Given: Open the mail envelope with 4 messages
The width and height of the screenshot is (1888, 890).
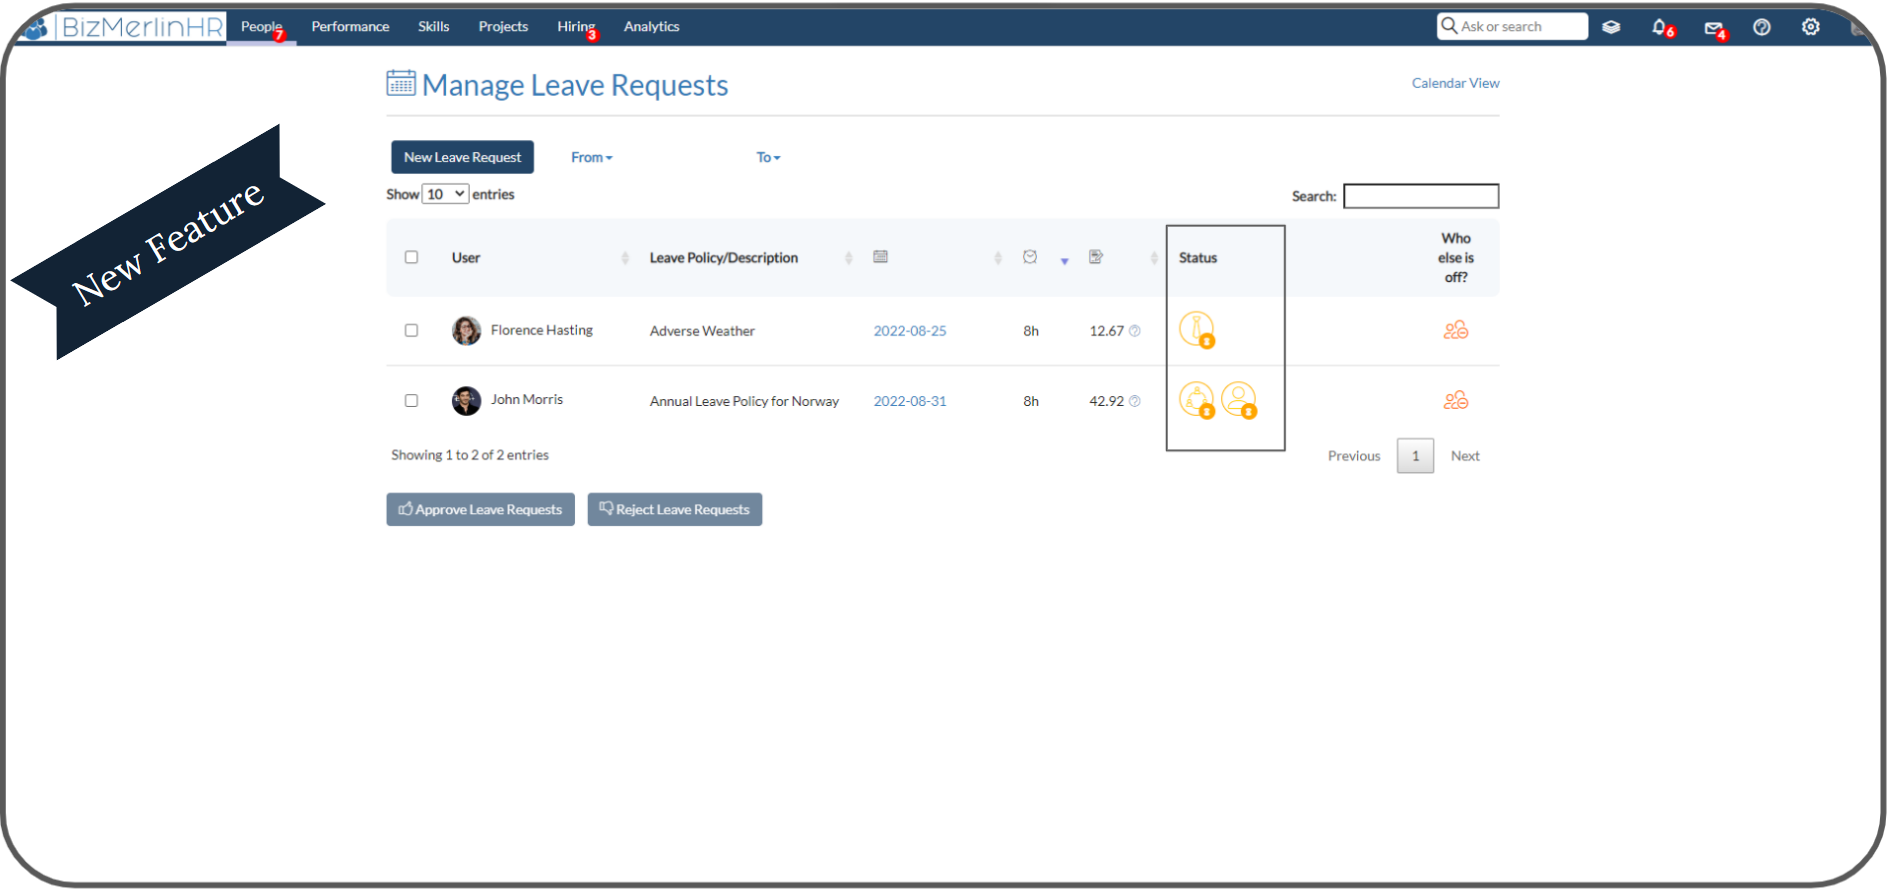Looking at the screenshot, I should (x=1715, y=29).
